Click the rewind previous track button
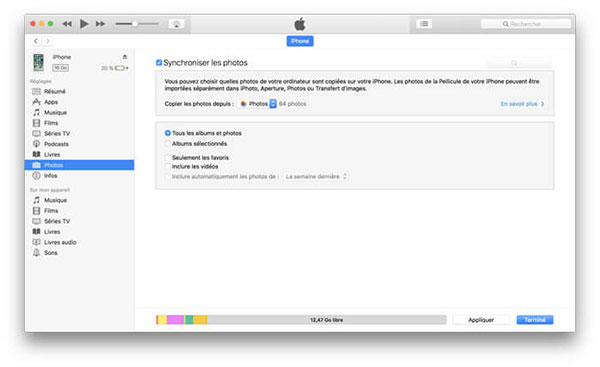The image size is (600, 367). tap(67, 24)
